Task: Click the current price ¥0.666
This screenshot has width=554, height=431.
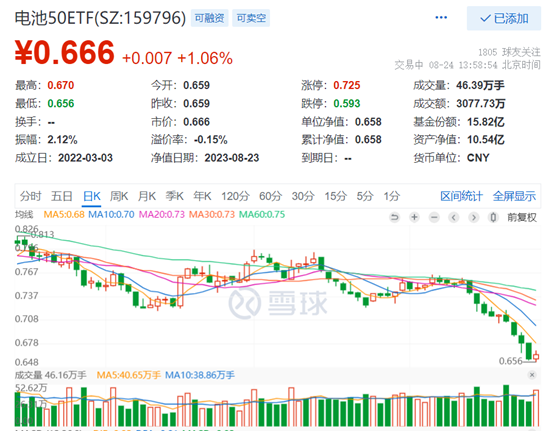Action: (65, 52)
